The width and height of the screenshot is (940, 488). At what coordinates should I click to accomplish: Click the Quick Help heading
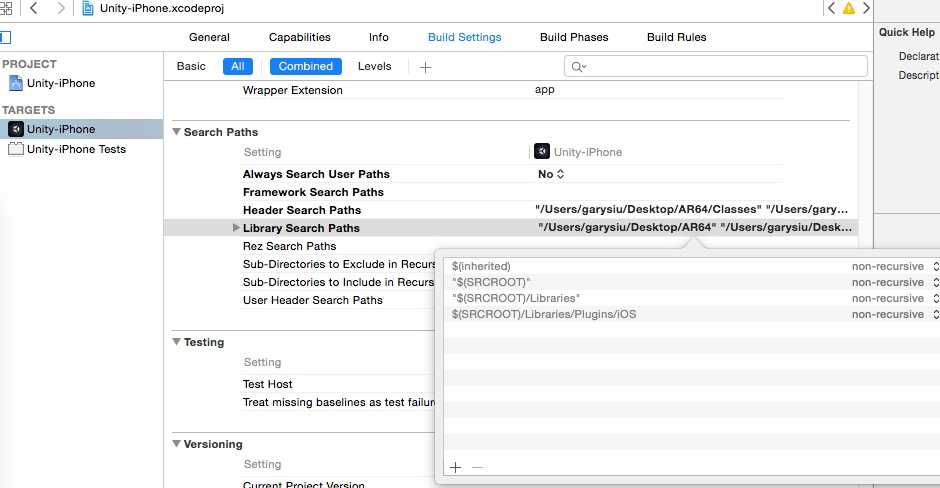pos(906,32)
